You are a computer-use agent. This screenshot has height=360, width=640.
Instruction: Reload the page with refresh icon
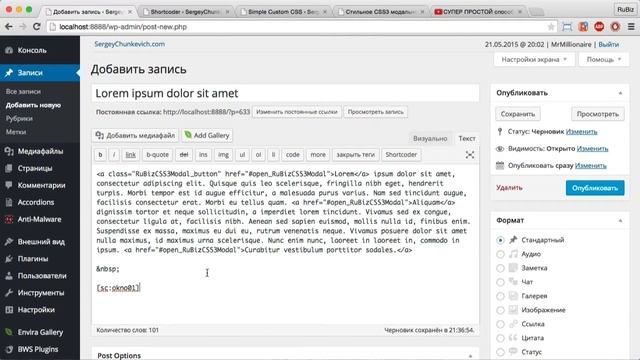click(37, 27)
